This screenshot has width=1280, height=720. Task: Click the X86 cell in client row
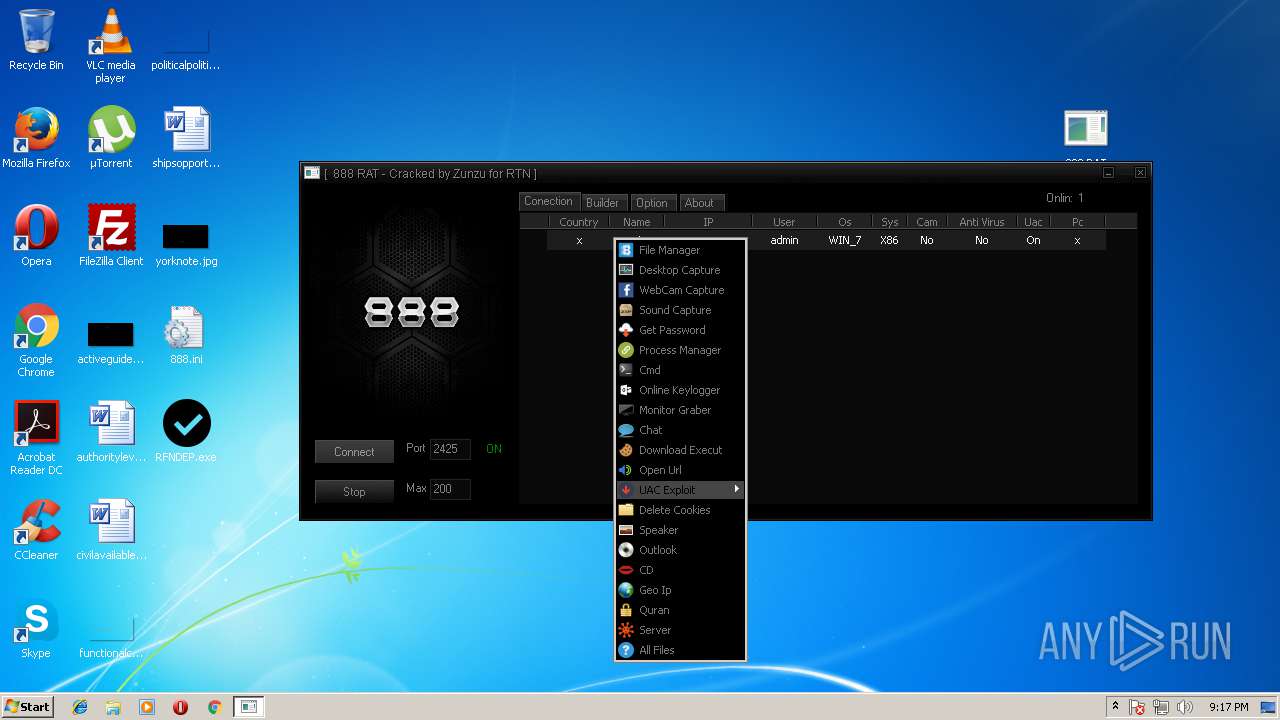tap(889, 240)
